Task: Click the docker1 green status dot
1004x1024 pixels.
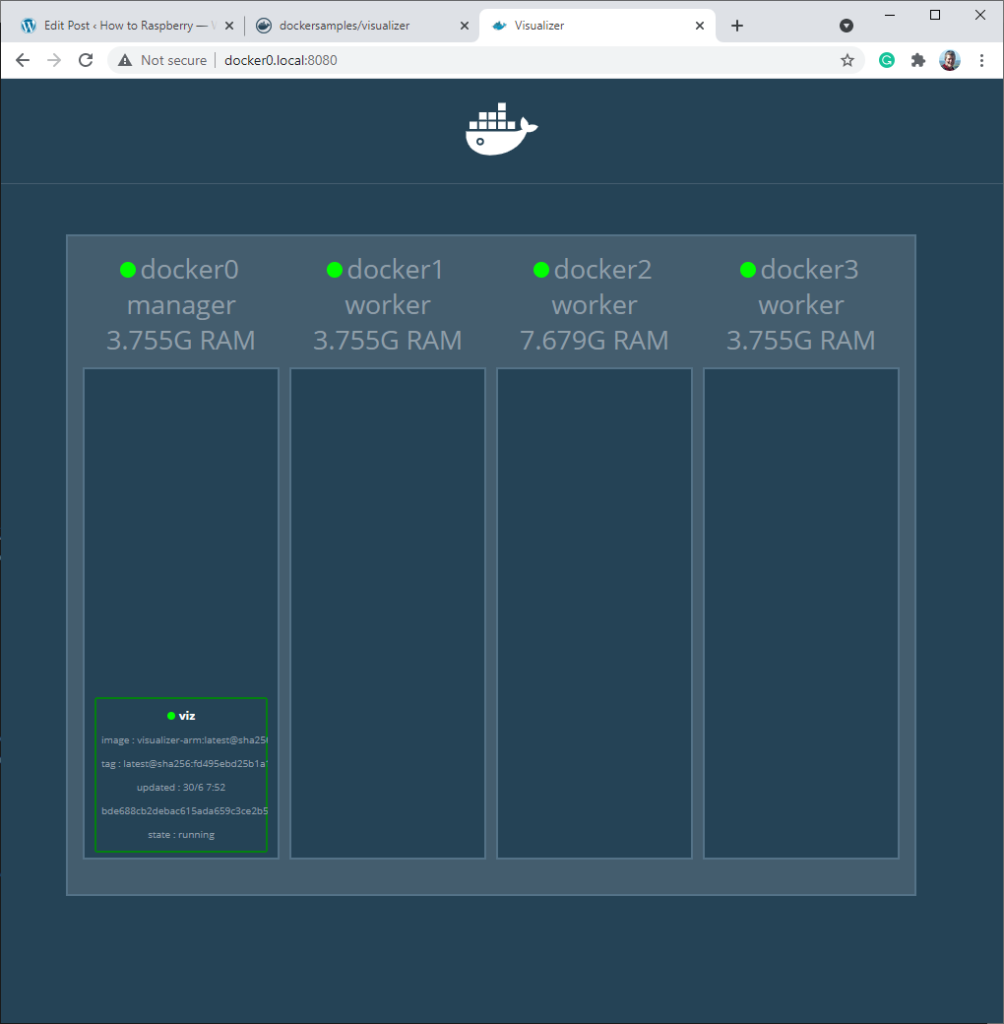Action: click(334, 270)
